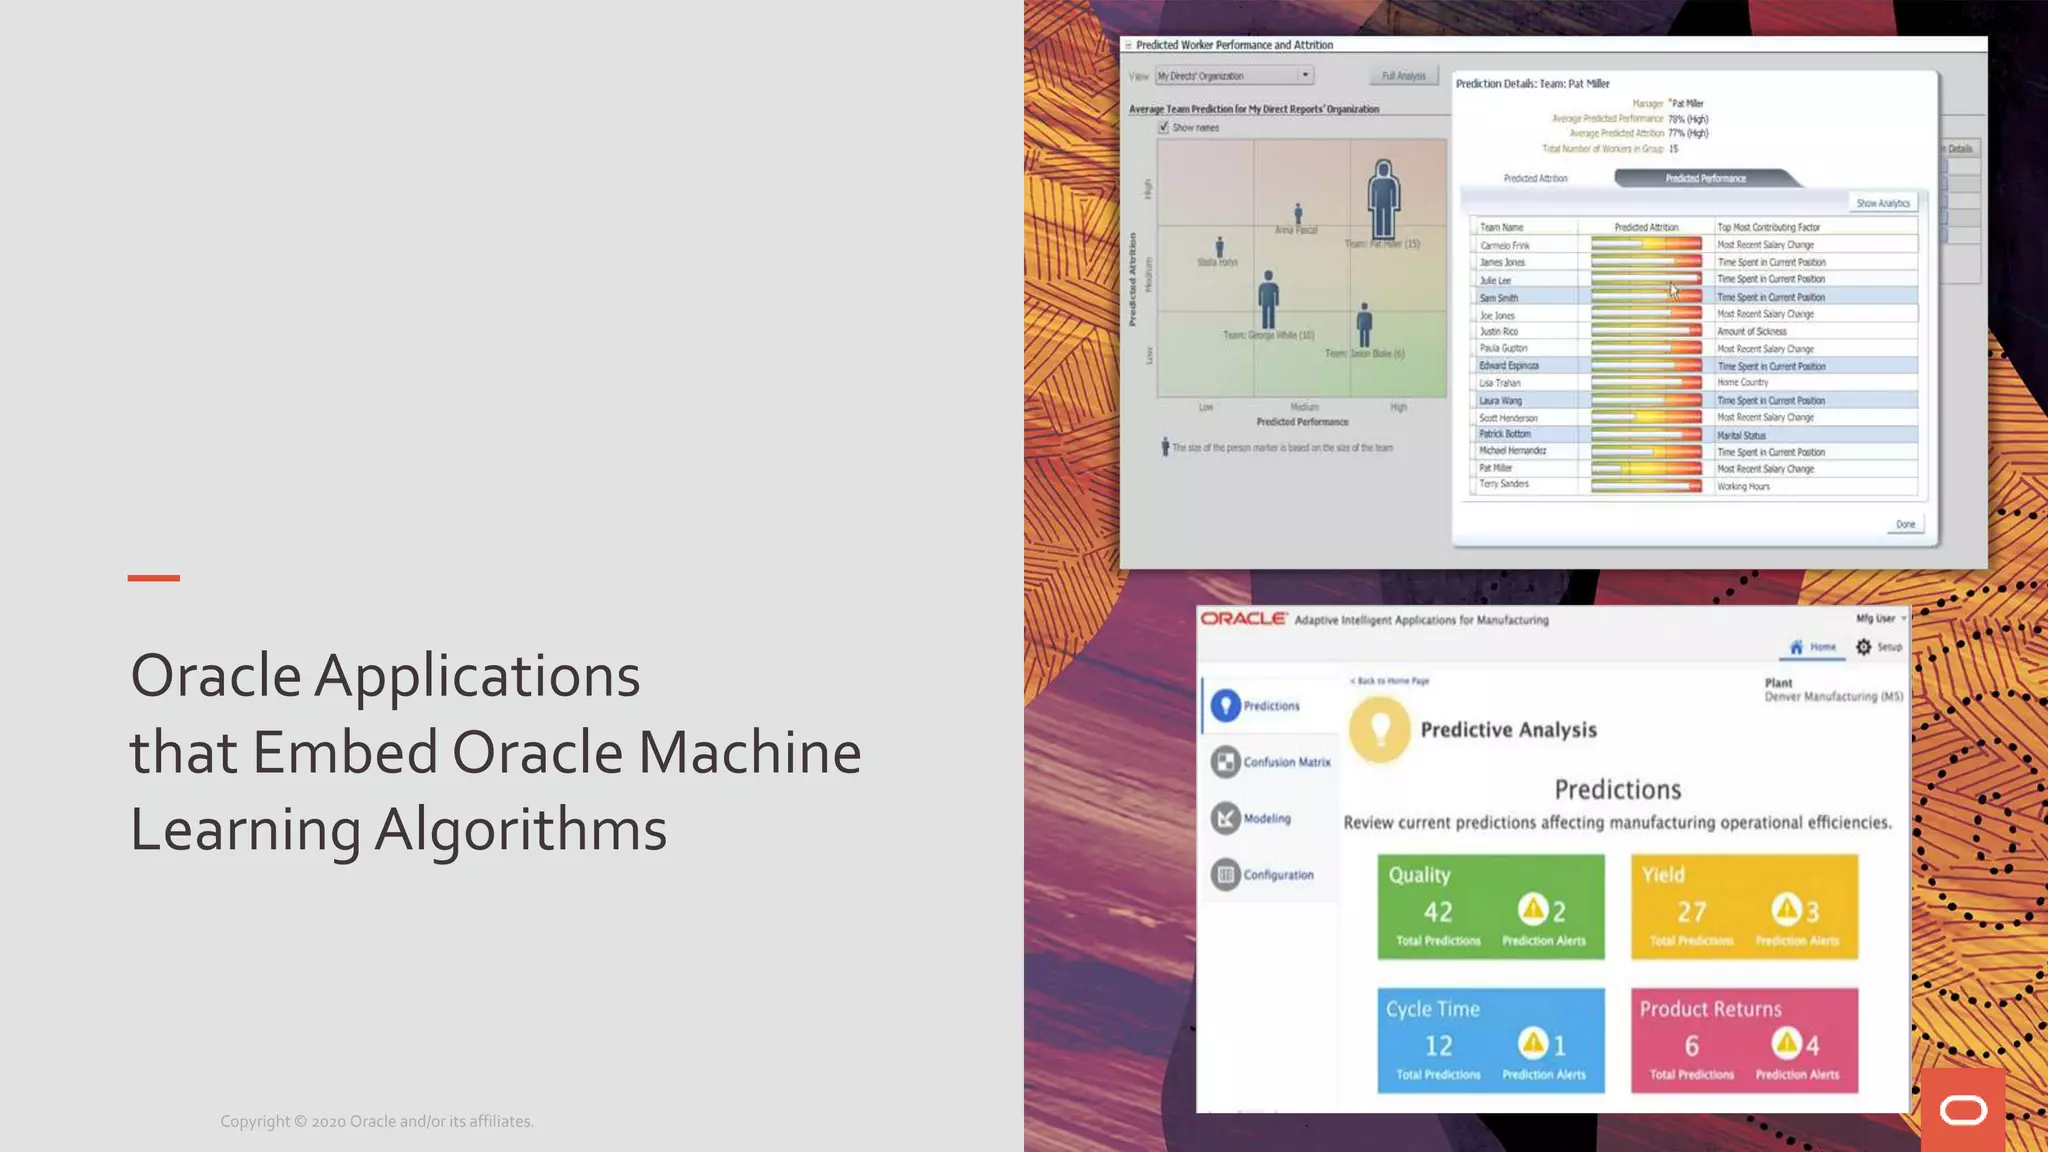
Task: Click the Product Returns alert warning icon
Action: point(1787,1043)
